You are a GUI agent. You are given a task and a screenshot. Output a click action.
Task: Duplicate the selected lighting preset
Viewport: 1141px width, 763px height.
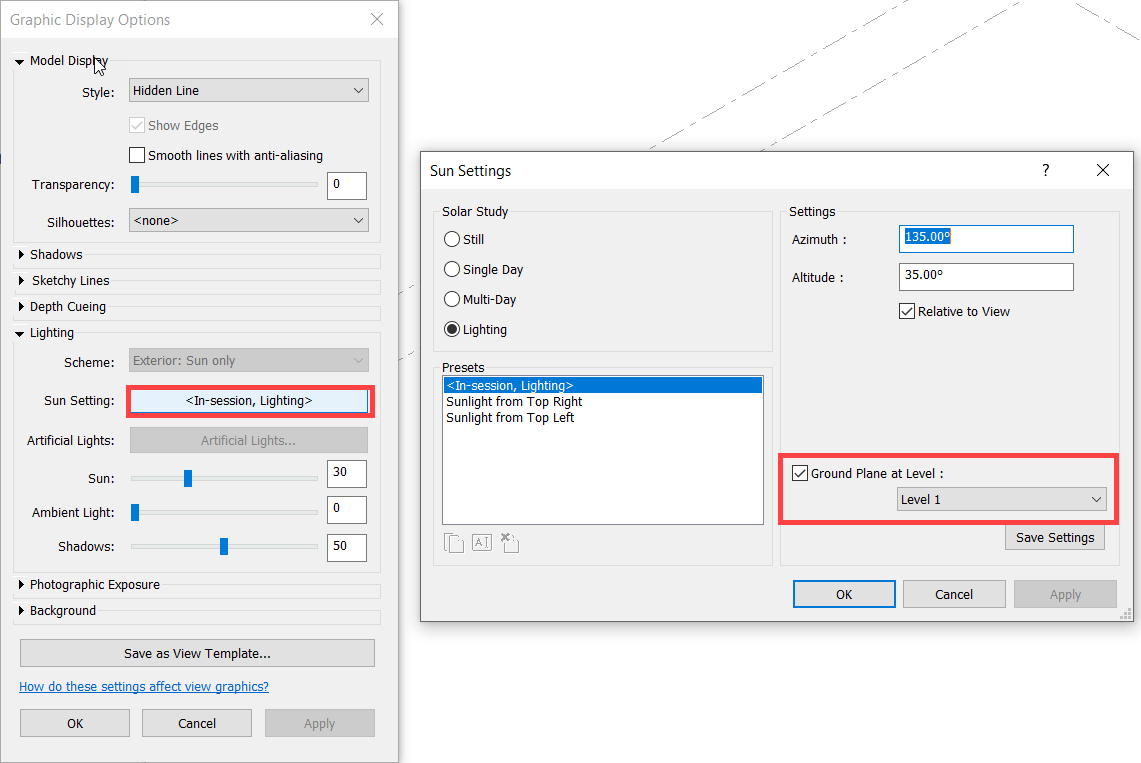pos(453,542)
